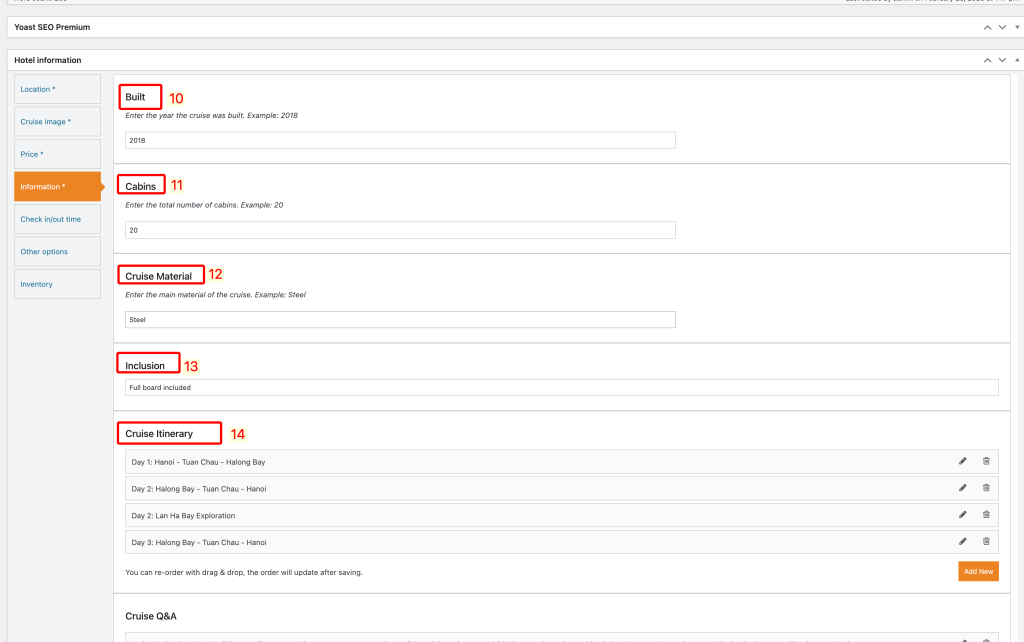The image size is (1024, 642).
Task: Go to the Inventory tab
Action: pyautogui.click(x=57, y=284)
